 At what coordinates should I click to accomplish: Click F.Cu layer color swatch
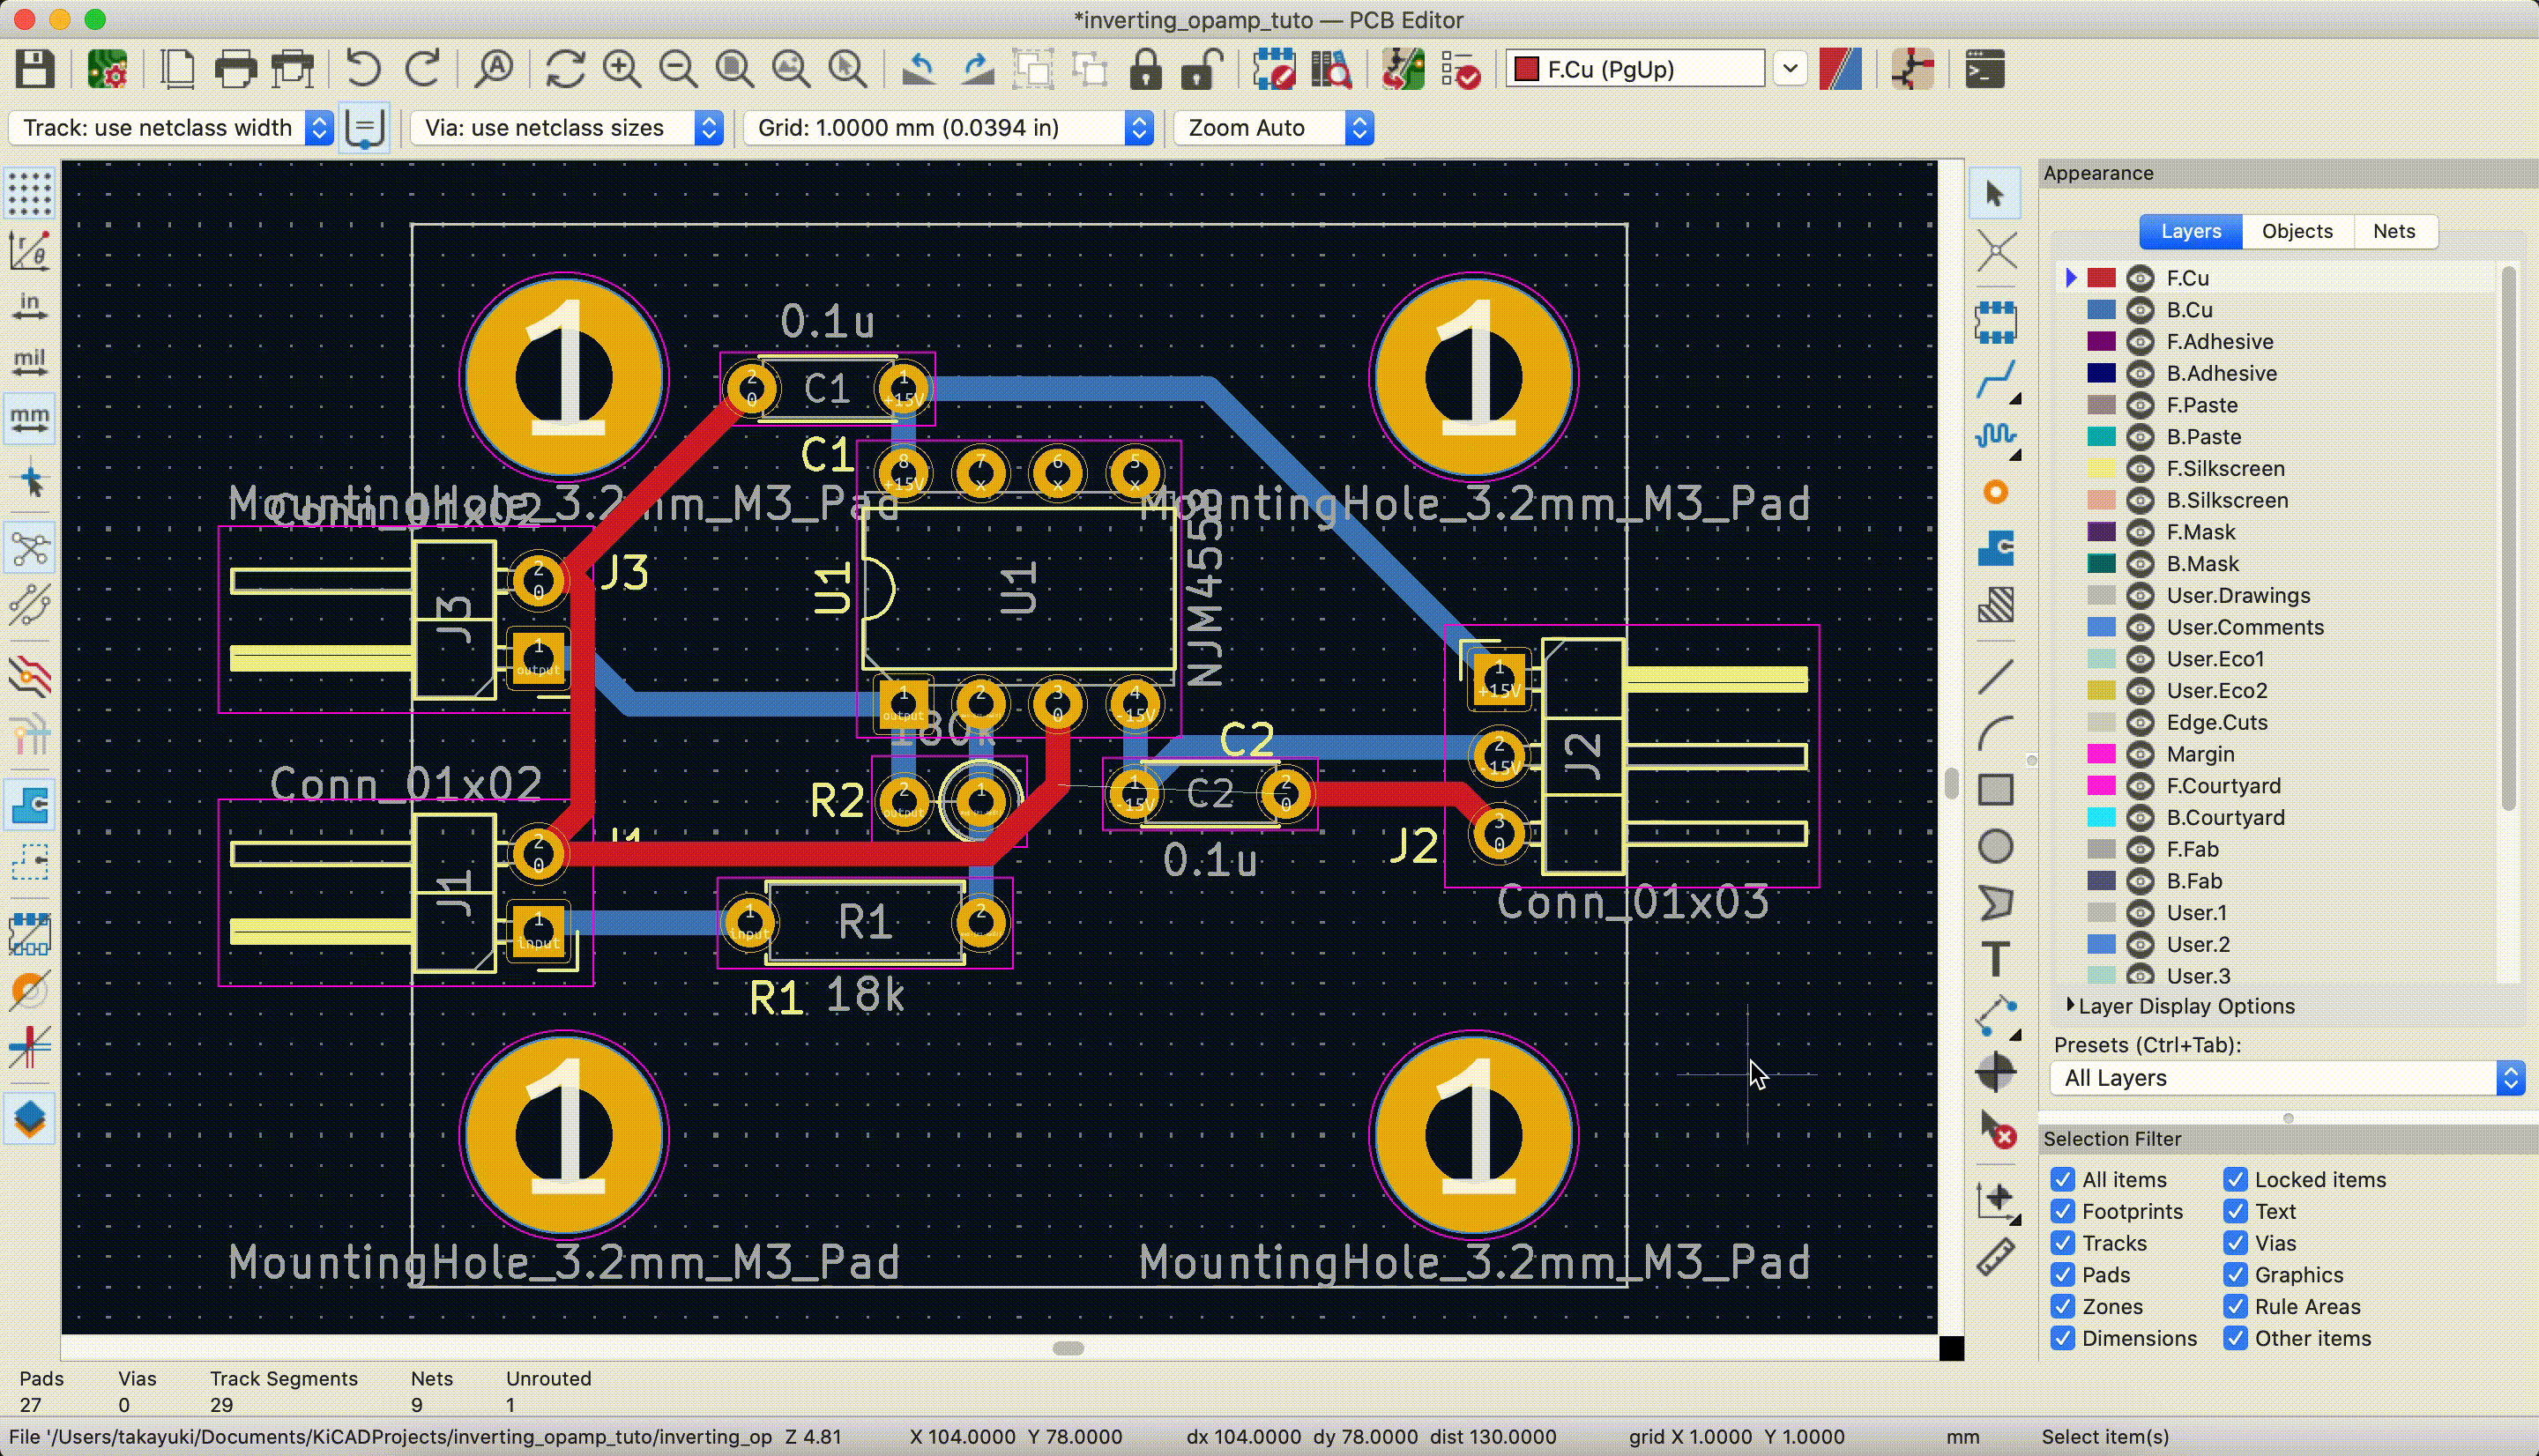pos(2102,278)
